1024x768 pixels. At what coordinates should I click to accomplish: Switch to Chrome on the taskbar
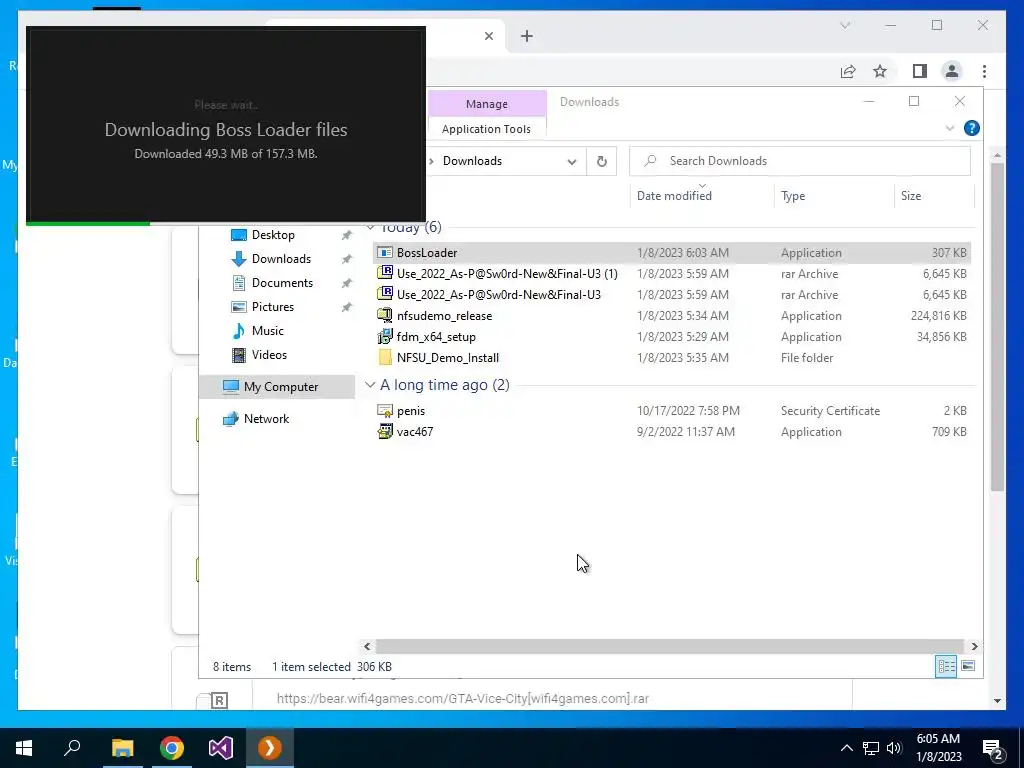(172, 748)
